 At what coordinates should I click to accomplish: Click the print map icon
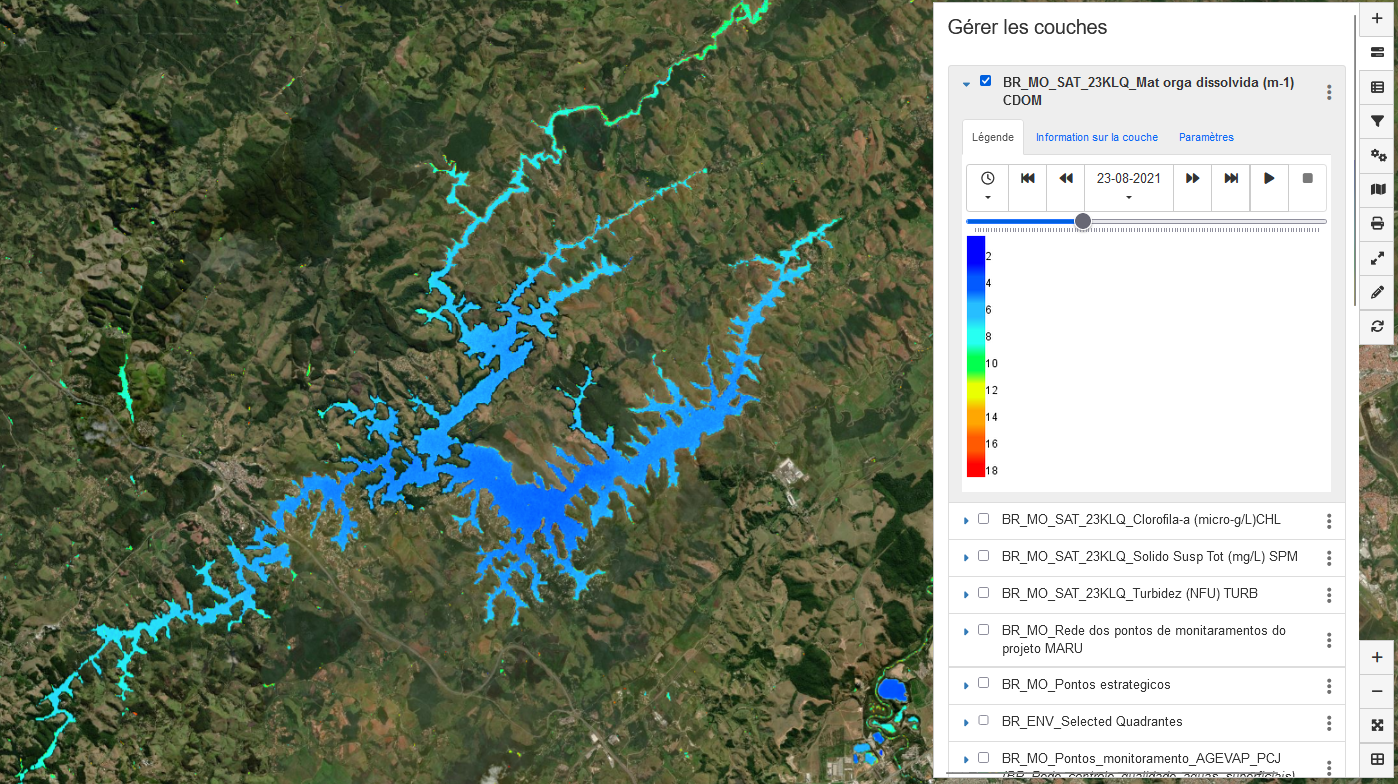[1377, 223]
